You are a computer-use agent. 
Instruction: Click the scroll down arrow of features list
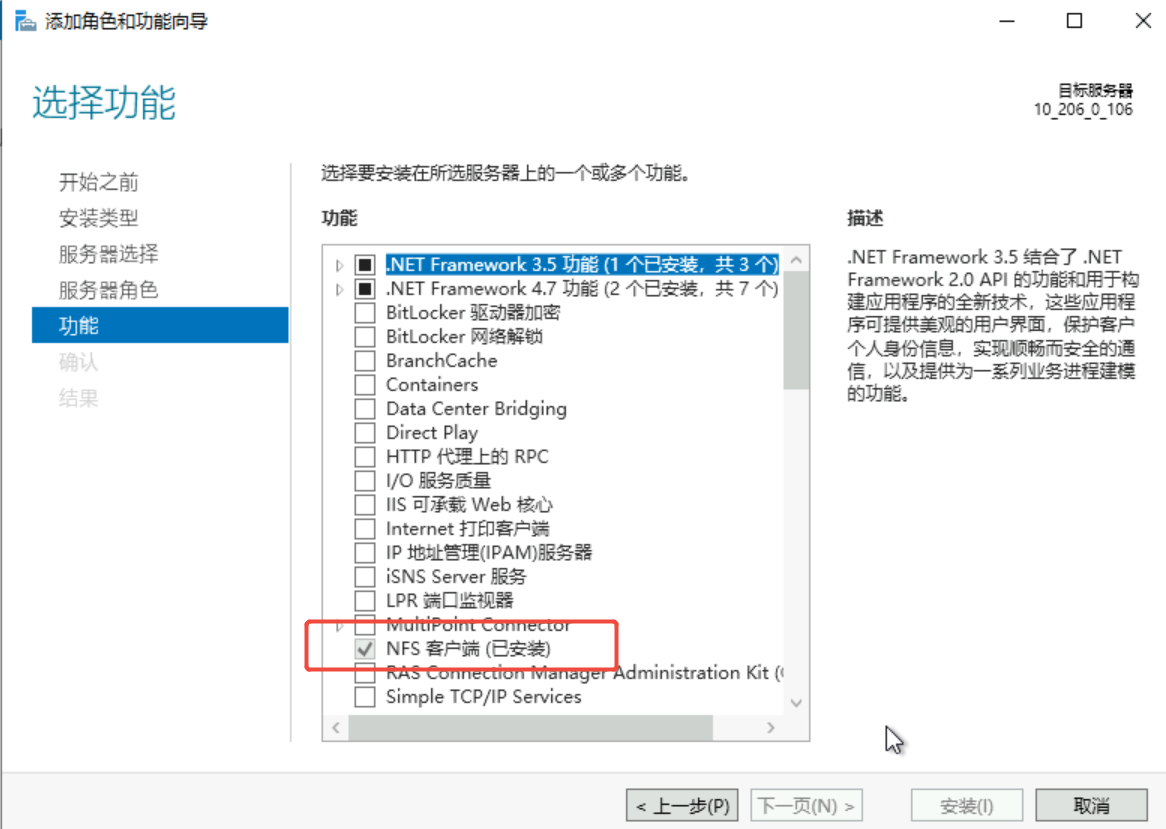point(796,703)
